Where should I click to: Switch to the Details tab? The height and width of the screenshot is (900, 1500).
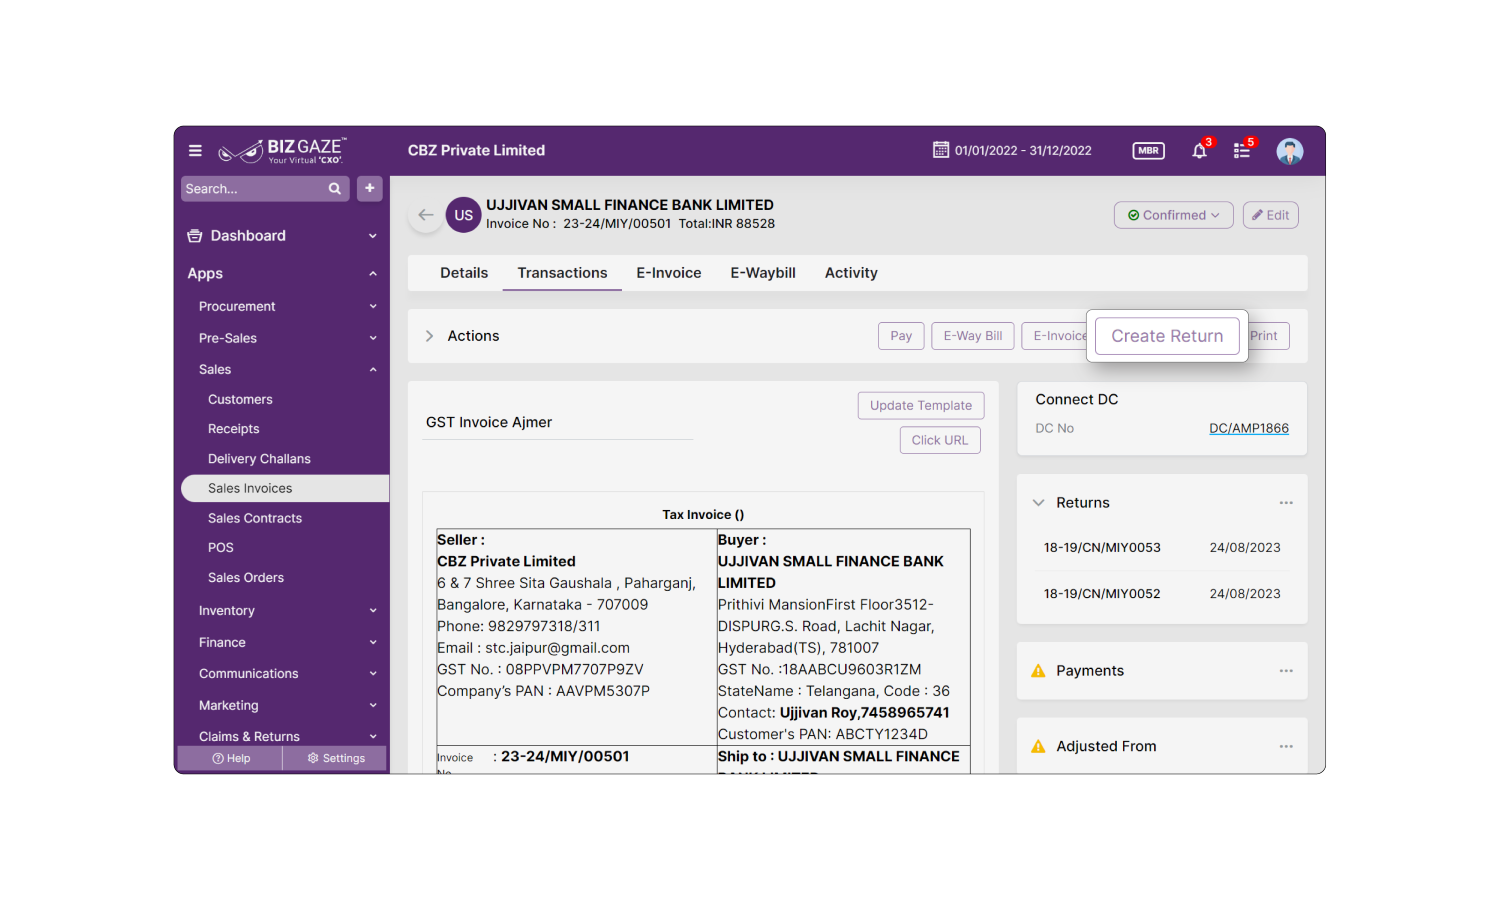pos(464,273)
